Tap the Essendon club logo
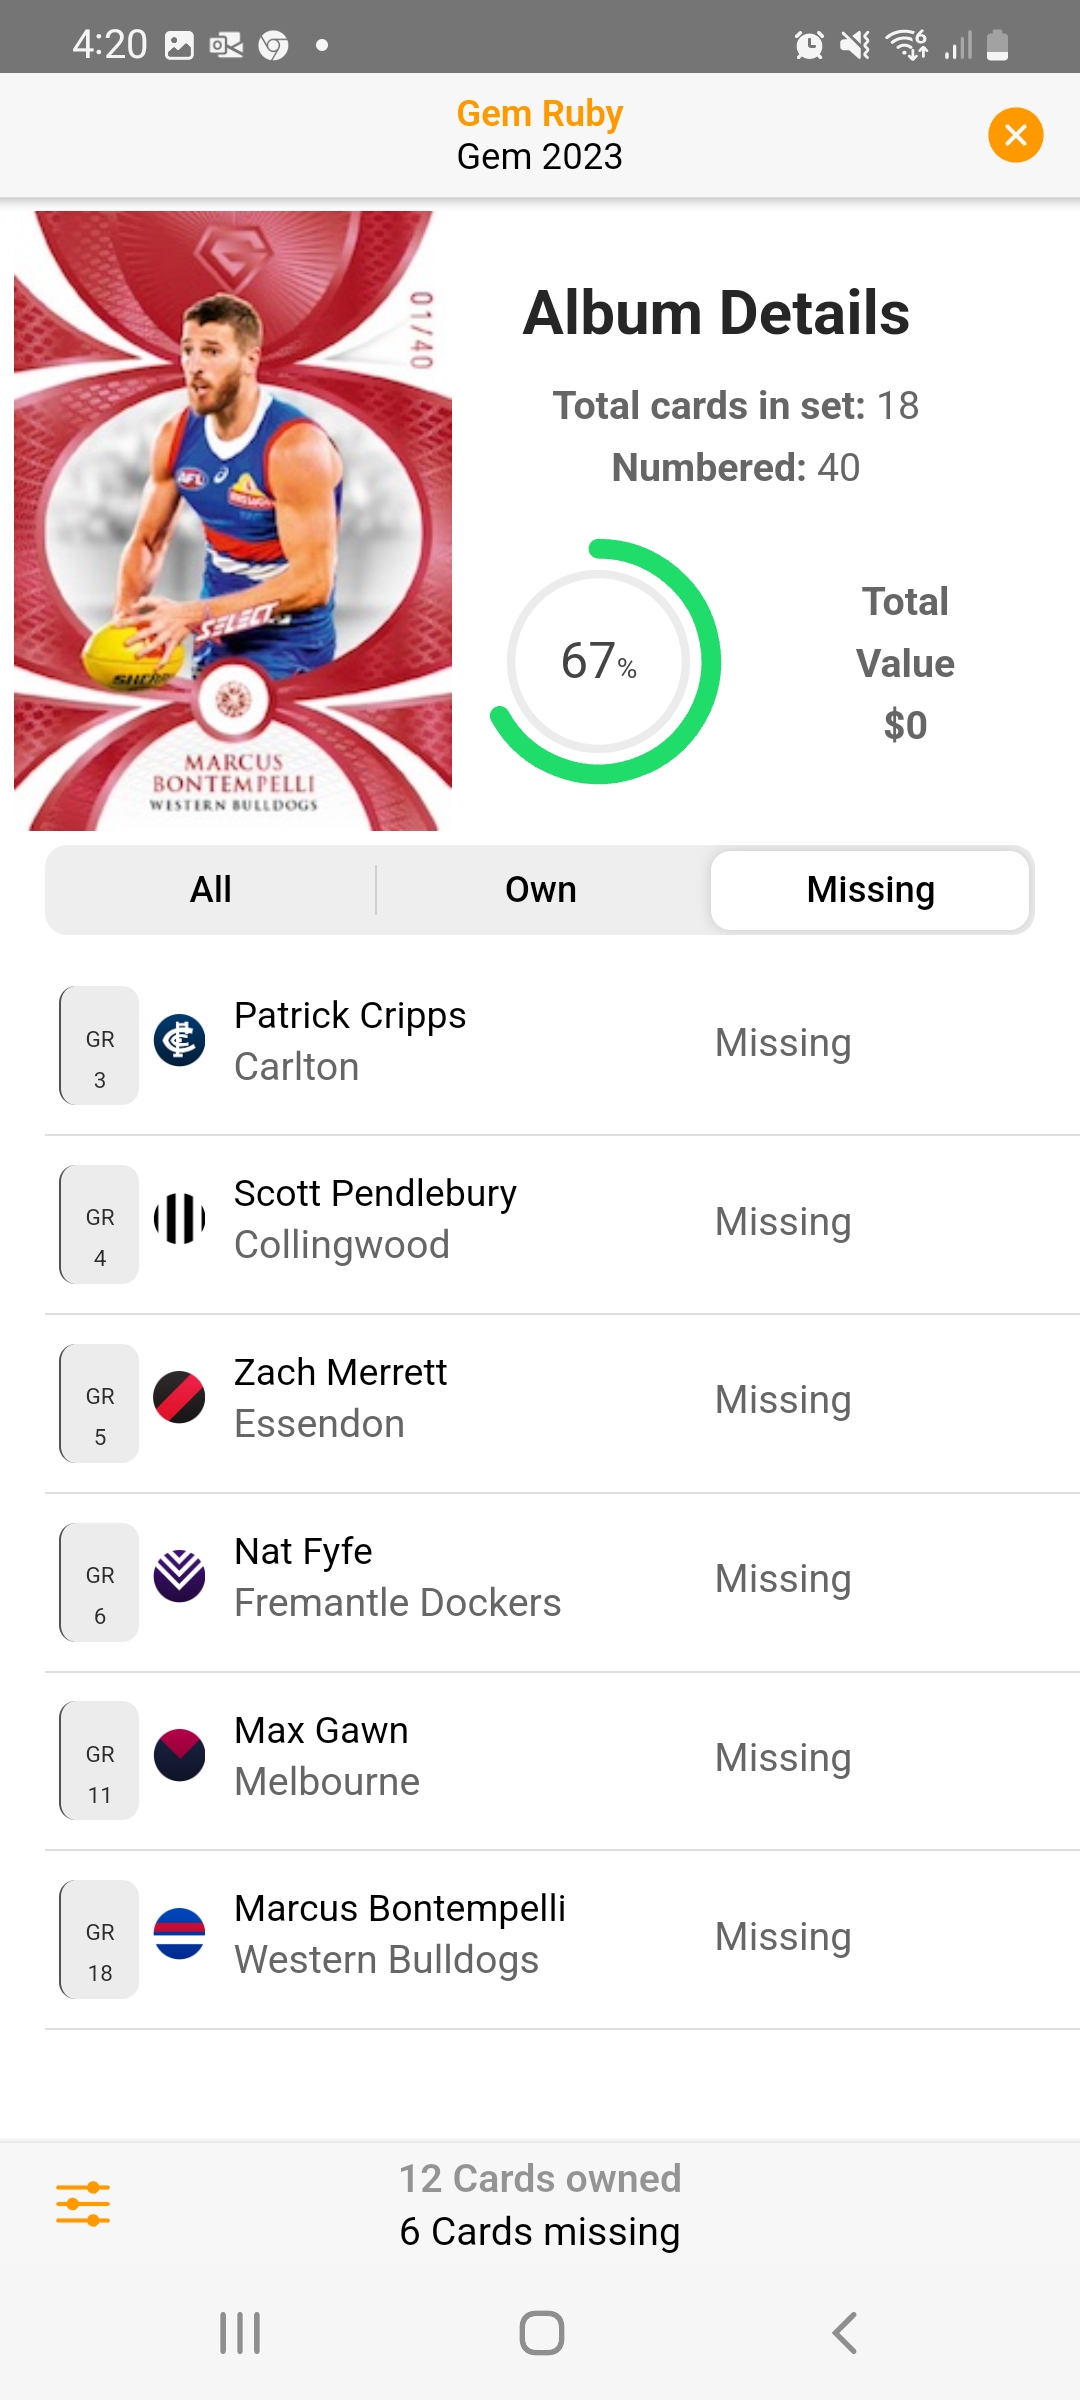 point(179,1398)
